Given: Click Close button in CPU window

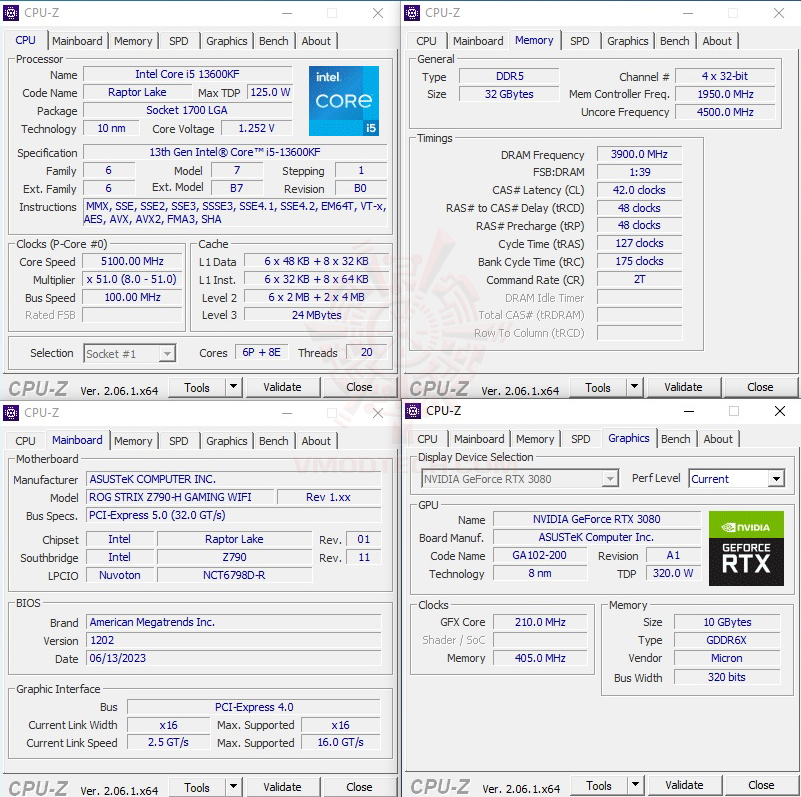Looking at the screenshot, I should (x=359, y=387).
